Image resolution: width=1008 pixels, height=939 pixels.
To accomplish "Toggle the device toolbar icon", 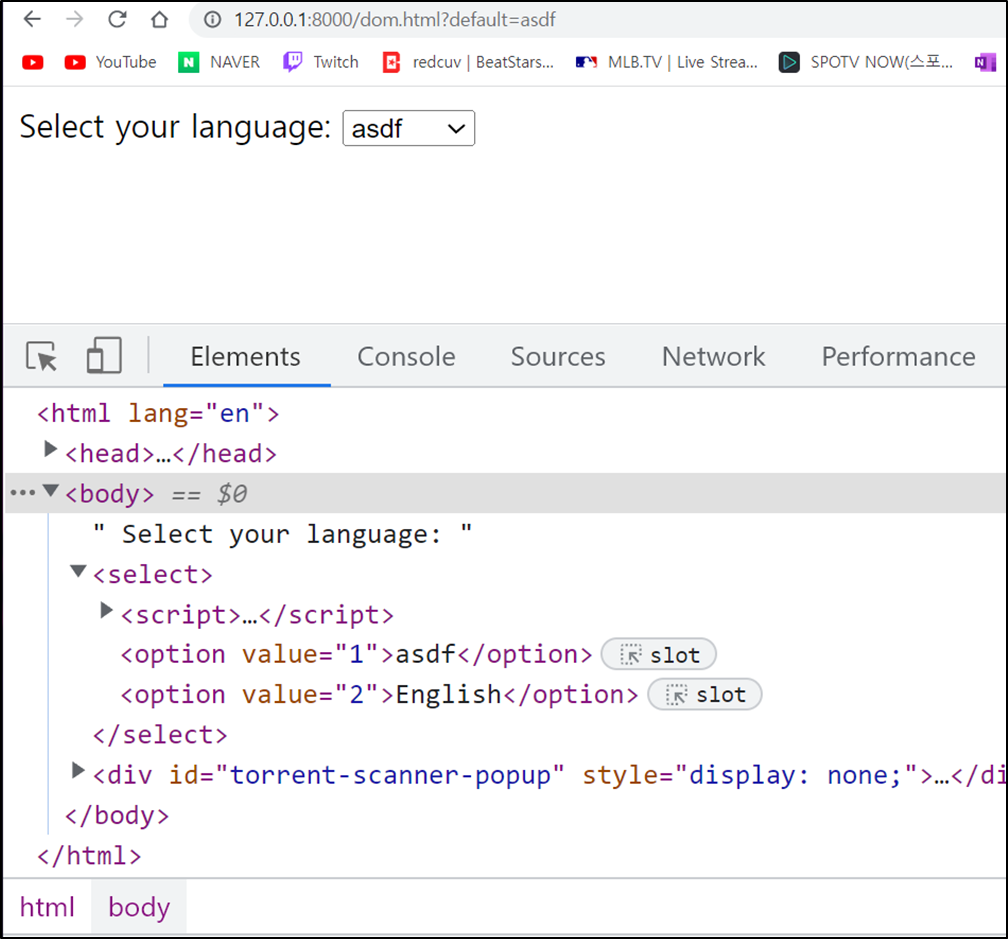I will click(x=104, y=355).
